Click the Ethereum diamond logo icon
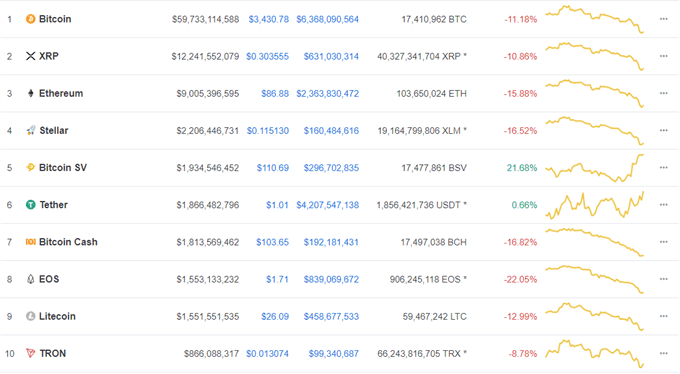This screenshot has width=680, height=374. click(x=30, y=93)
